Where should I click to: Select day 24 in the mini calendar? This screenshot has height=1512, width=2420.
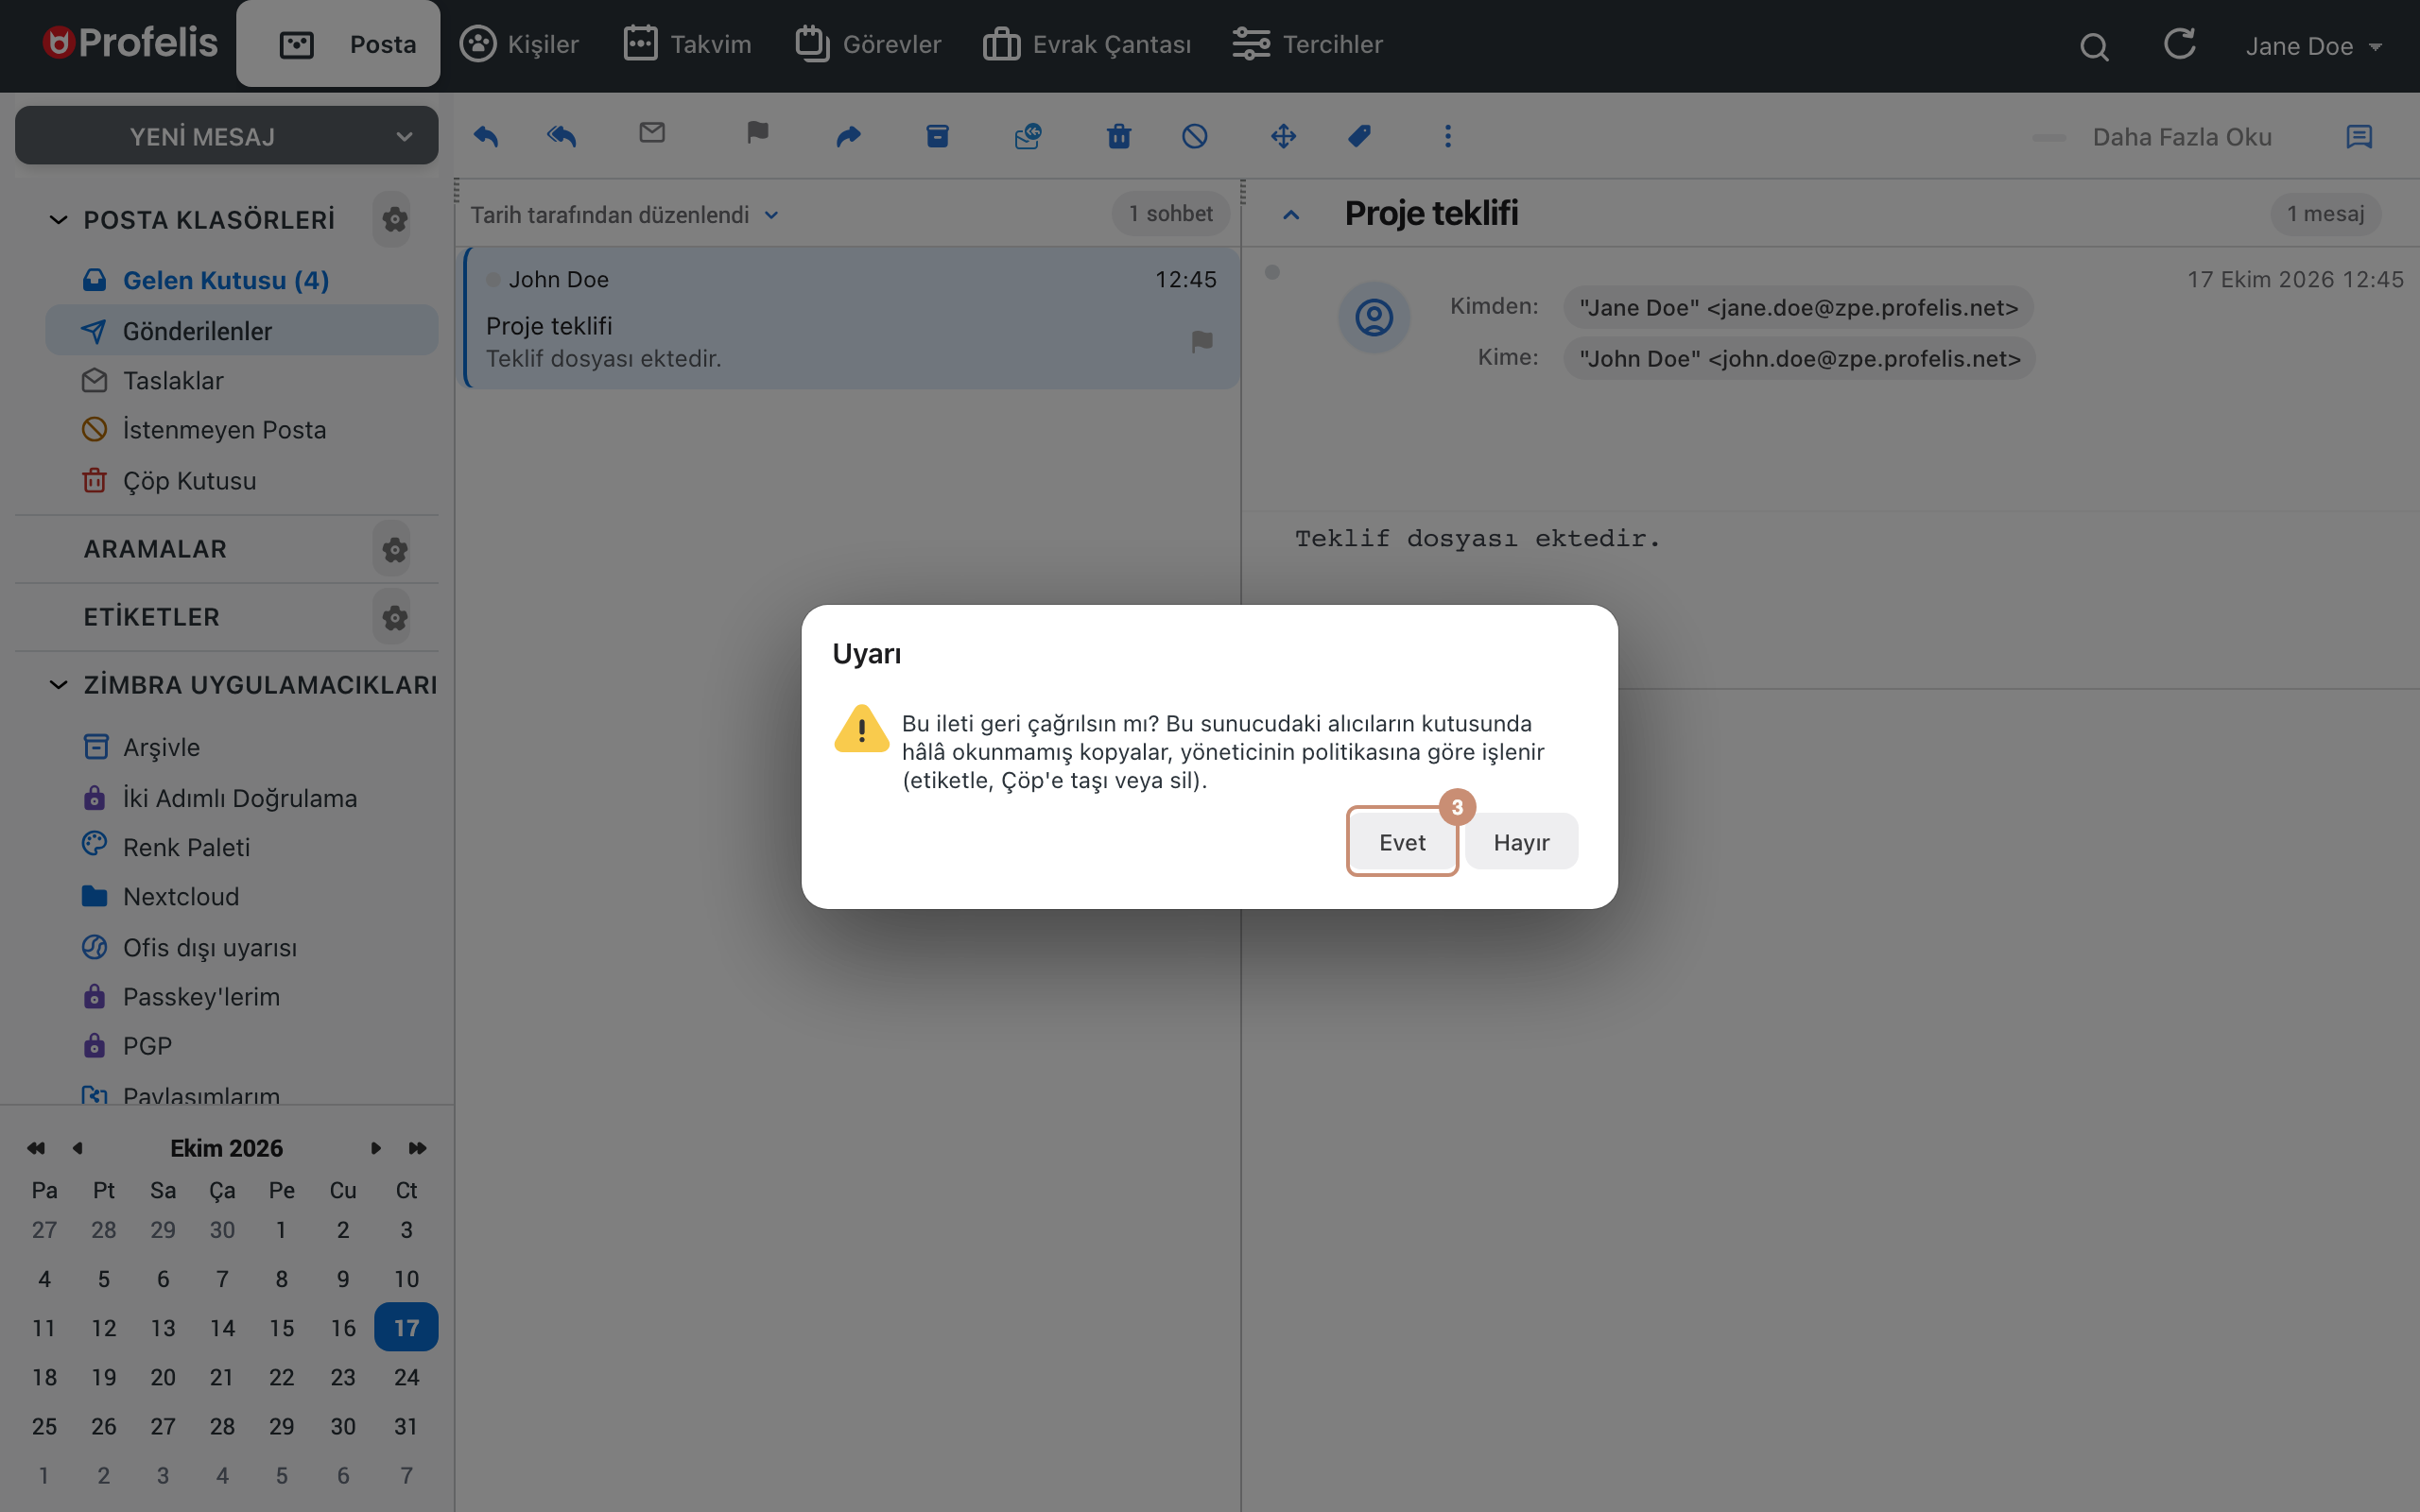tap(406, 1377)
